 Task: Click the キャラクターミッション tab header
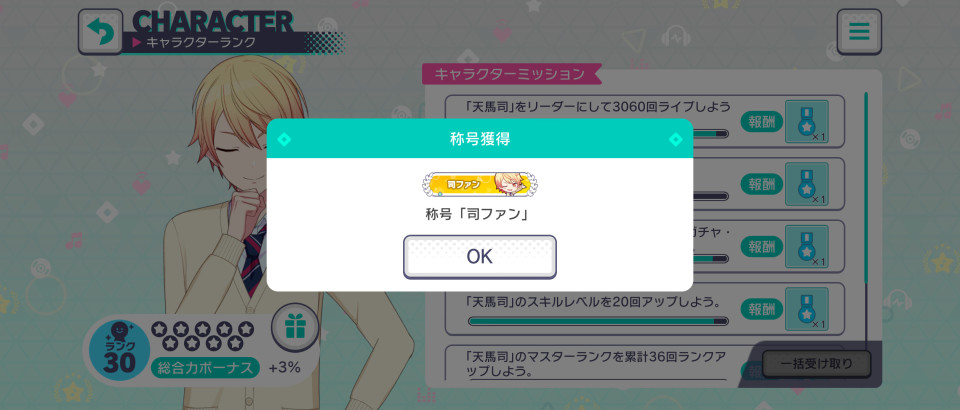(x=512, y=74)
